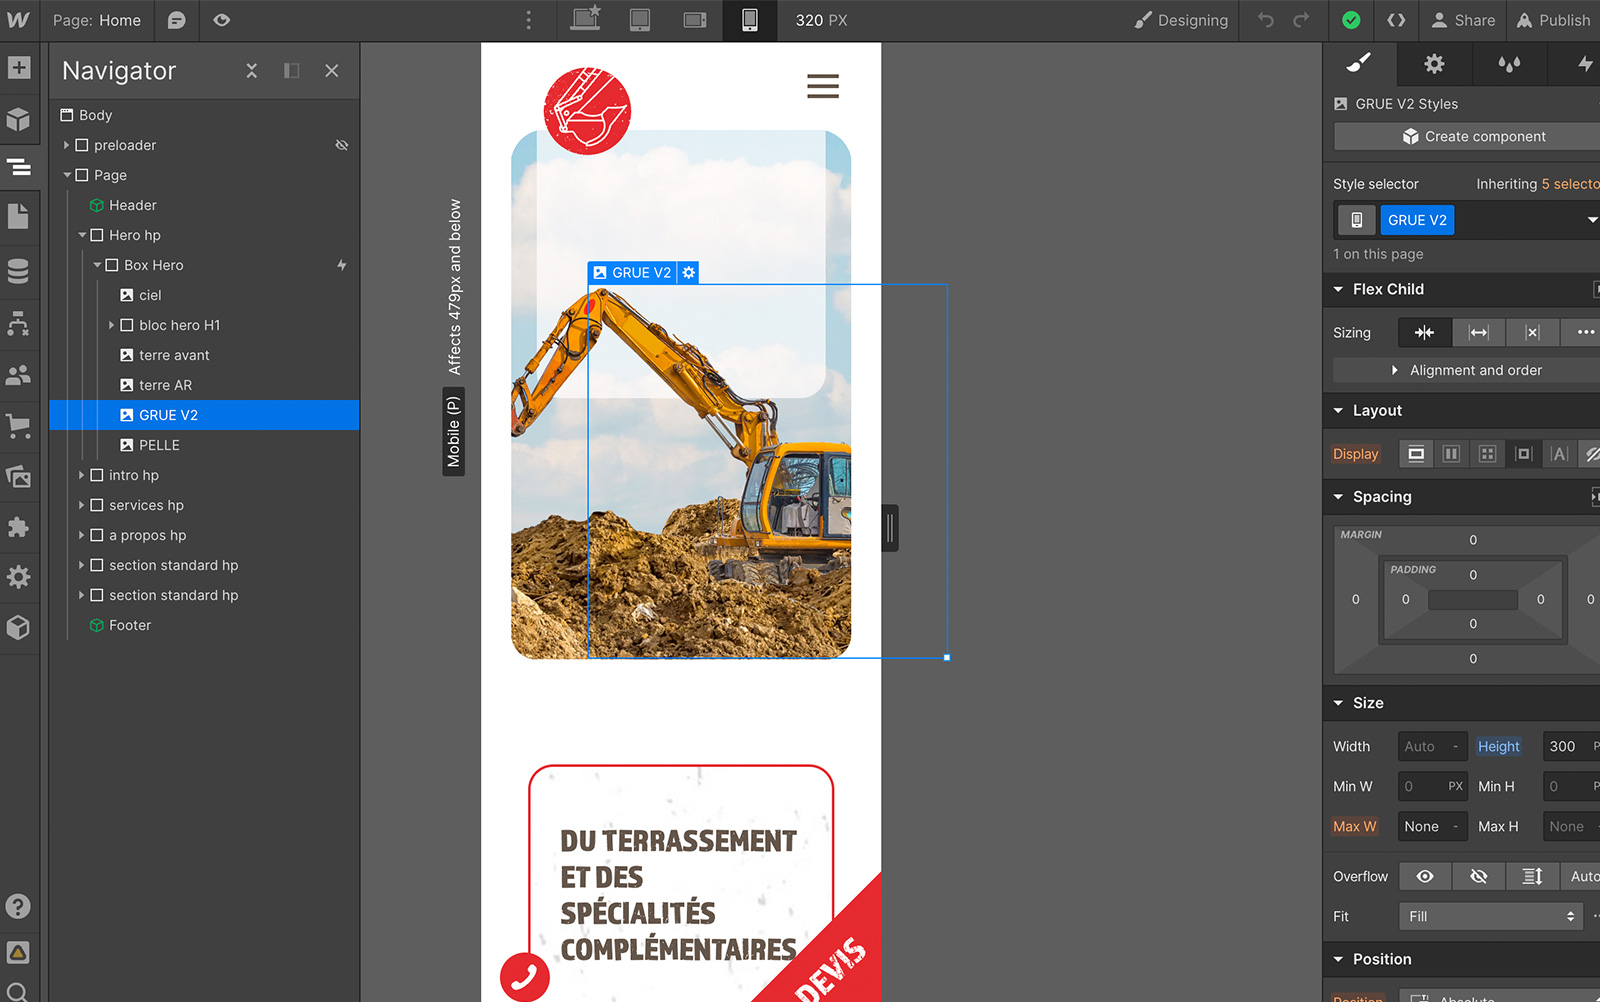The image size is (1600, 1002).
Task: Open the Components cube panel
Action: [x=19, y=119]
